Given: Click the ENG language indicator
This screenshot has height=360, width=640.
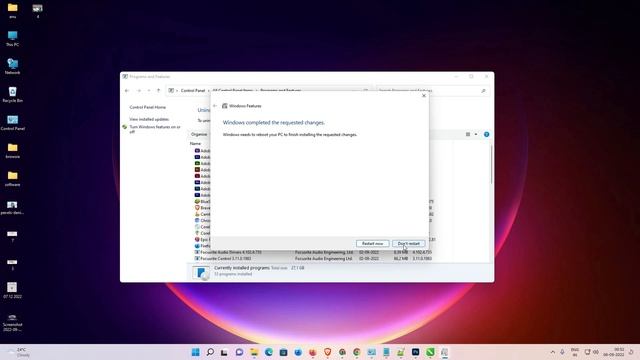Looking at the screenshot, I should point(575,352).
